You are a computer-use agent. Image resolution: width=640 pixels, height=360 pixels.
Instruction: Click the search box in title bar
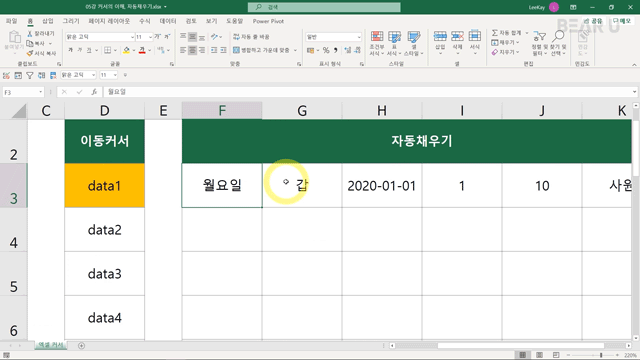(x=324, y=7)
